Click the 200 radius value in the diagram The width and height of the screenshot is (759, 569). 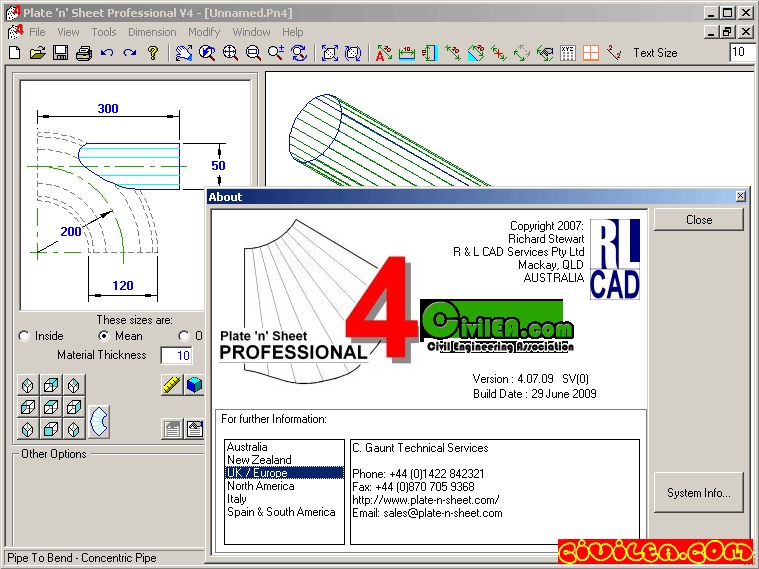[x=71, y=231]
